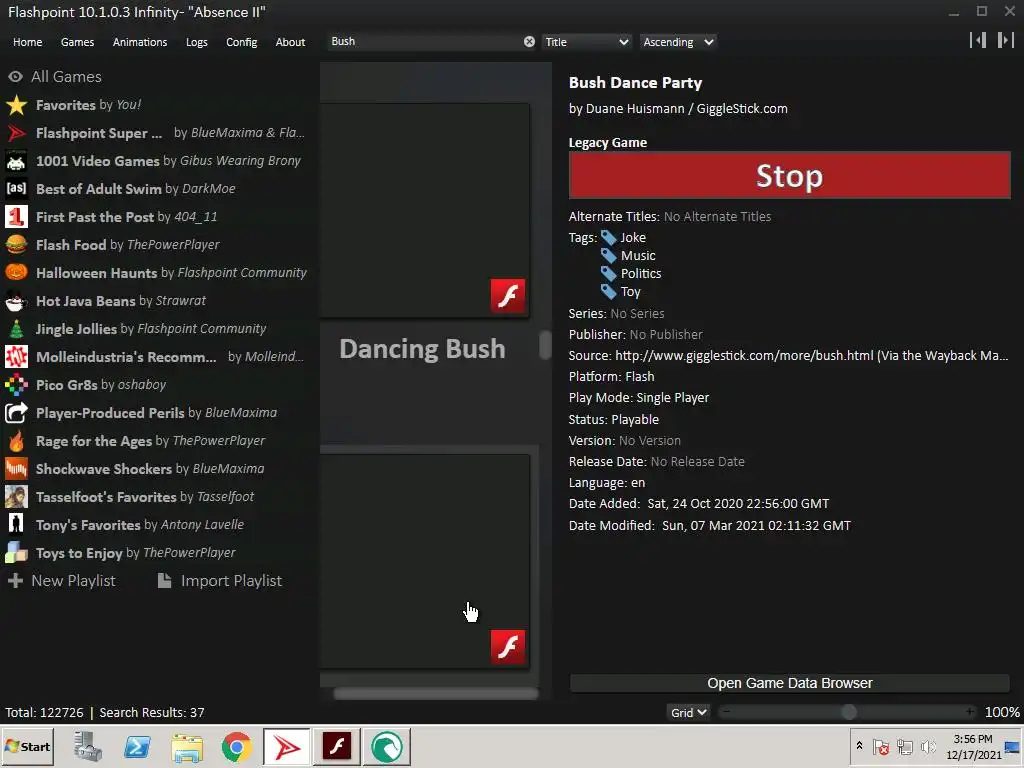Screen dimensions: 1024x768
Task: Clear the Bush search with X icon
Action: click(529, 42)
